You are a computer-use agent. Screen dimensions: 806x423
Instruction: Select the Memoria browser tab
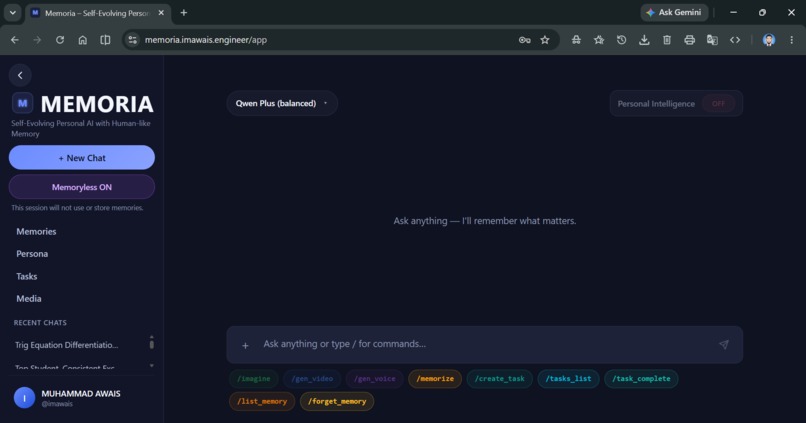pos(97,13)
